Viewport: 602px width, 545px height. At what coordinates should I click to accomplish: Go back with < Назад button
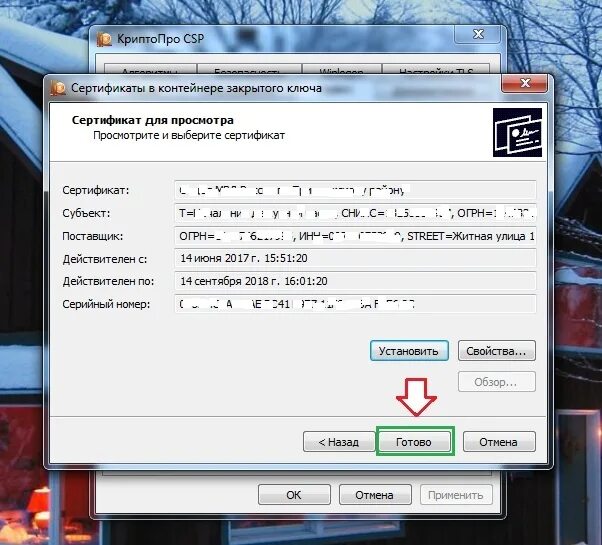pos(339,442)
